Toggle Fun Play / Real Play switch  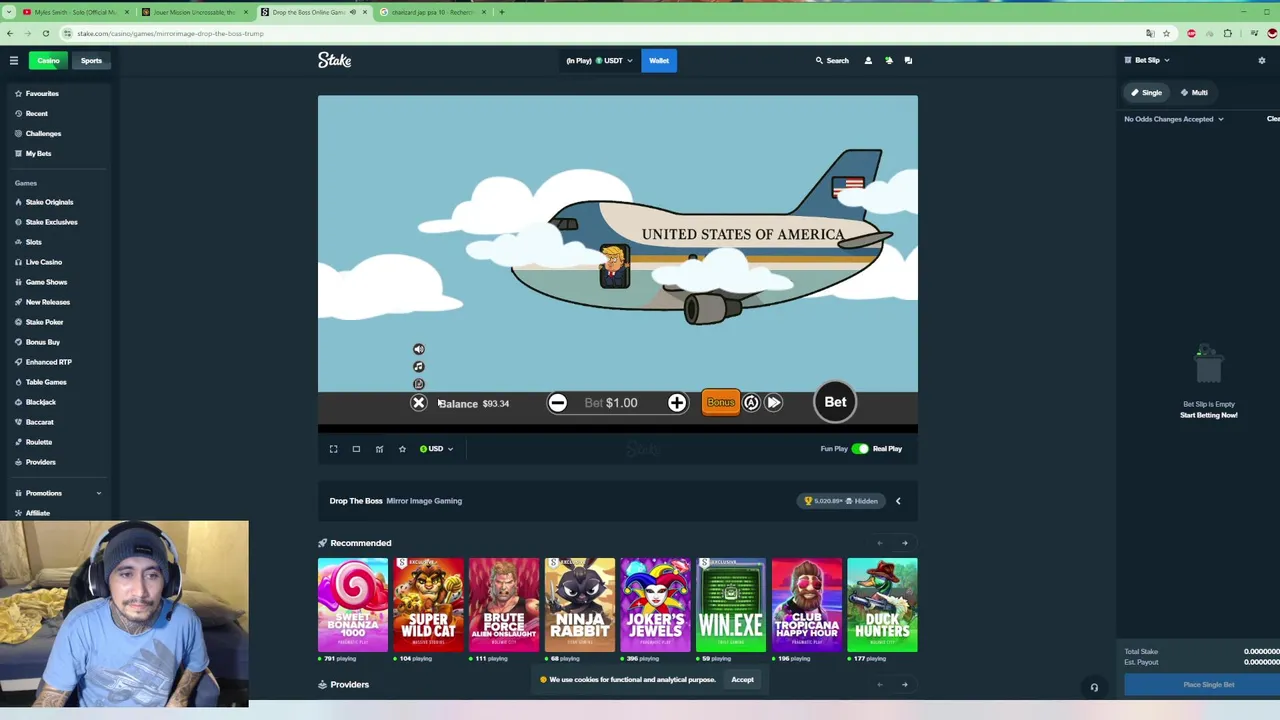860,449
